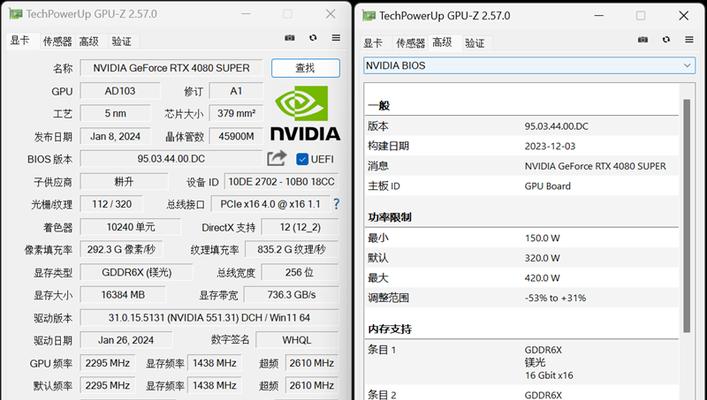Open the hamburger menu in right GPU-Z window
Screen dimensions: 707x400
[x=689, y=40]
